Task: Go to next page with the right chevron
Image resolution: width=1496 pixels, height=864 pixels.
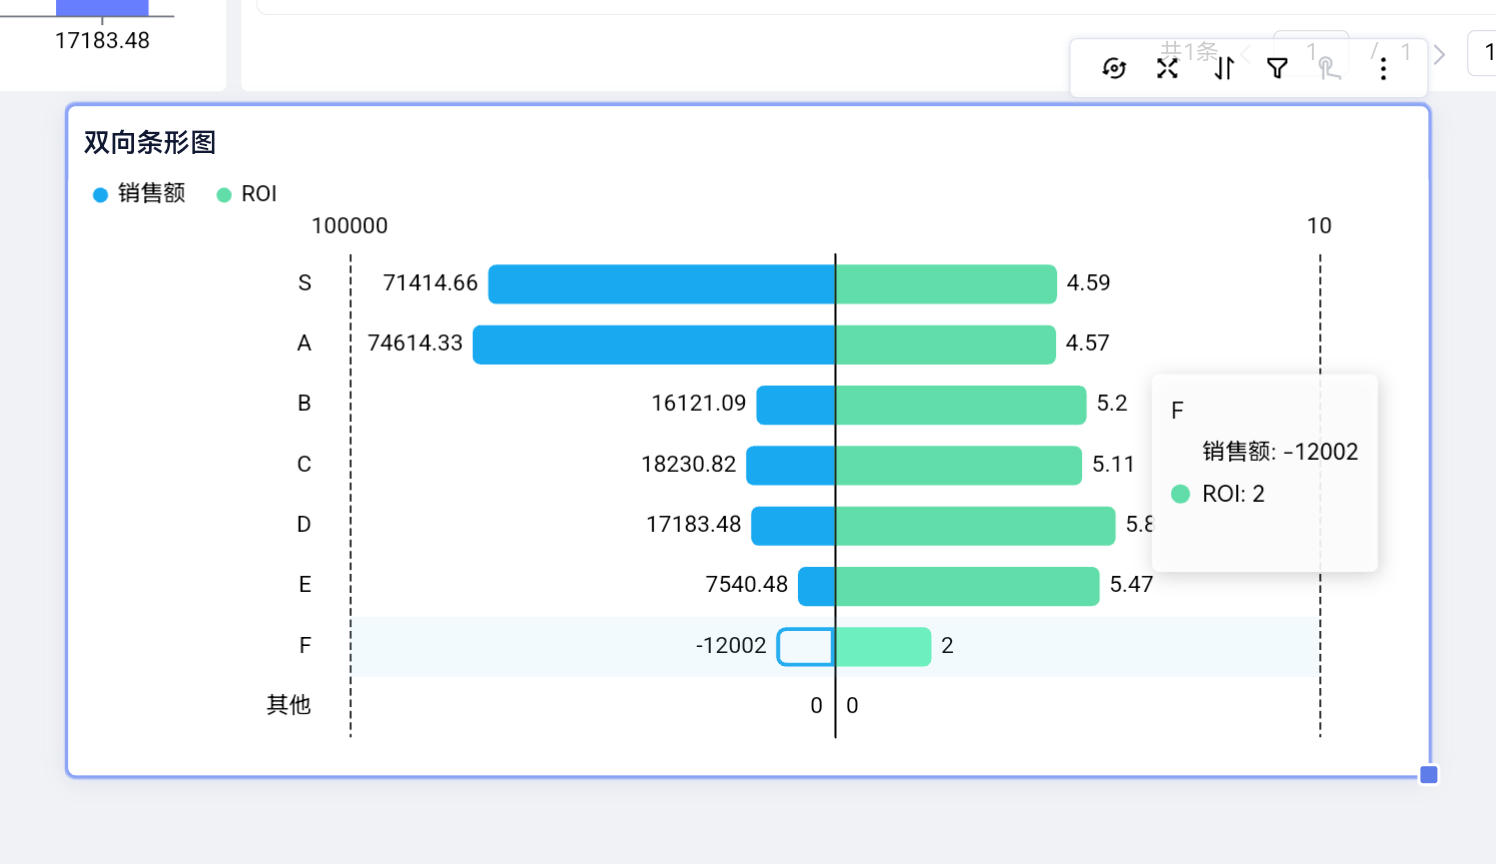Action: [1439, 54]
